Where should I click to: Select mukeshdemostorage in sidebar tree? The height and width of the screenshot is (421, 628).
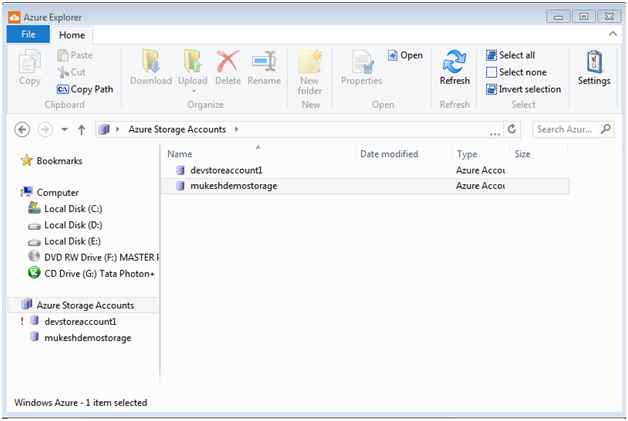[81, 338]
